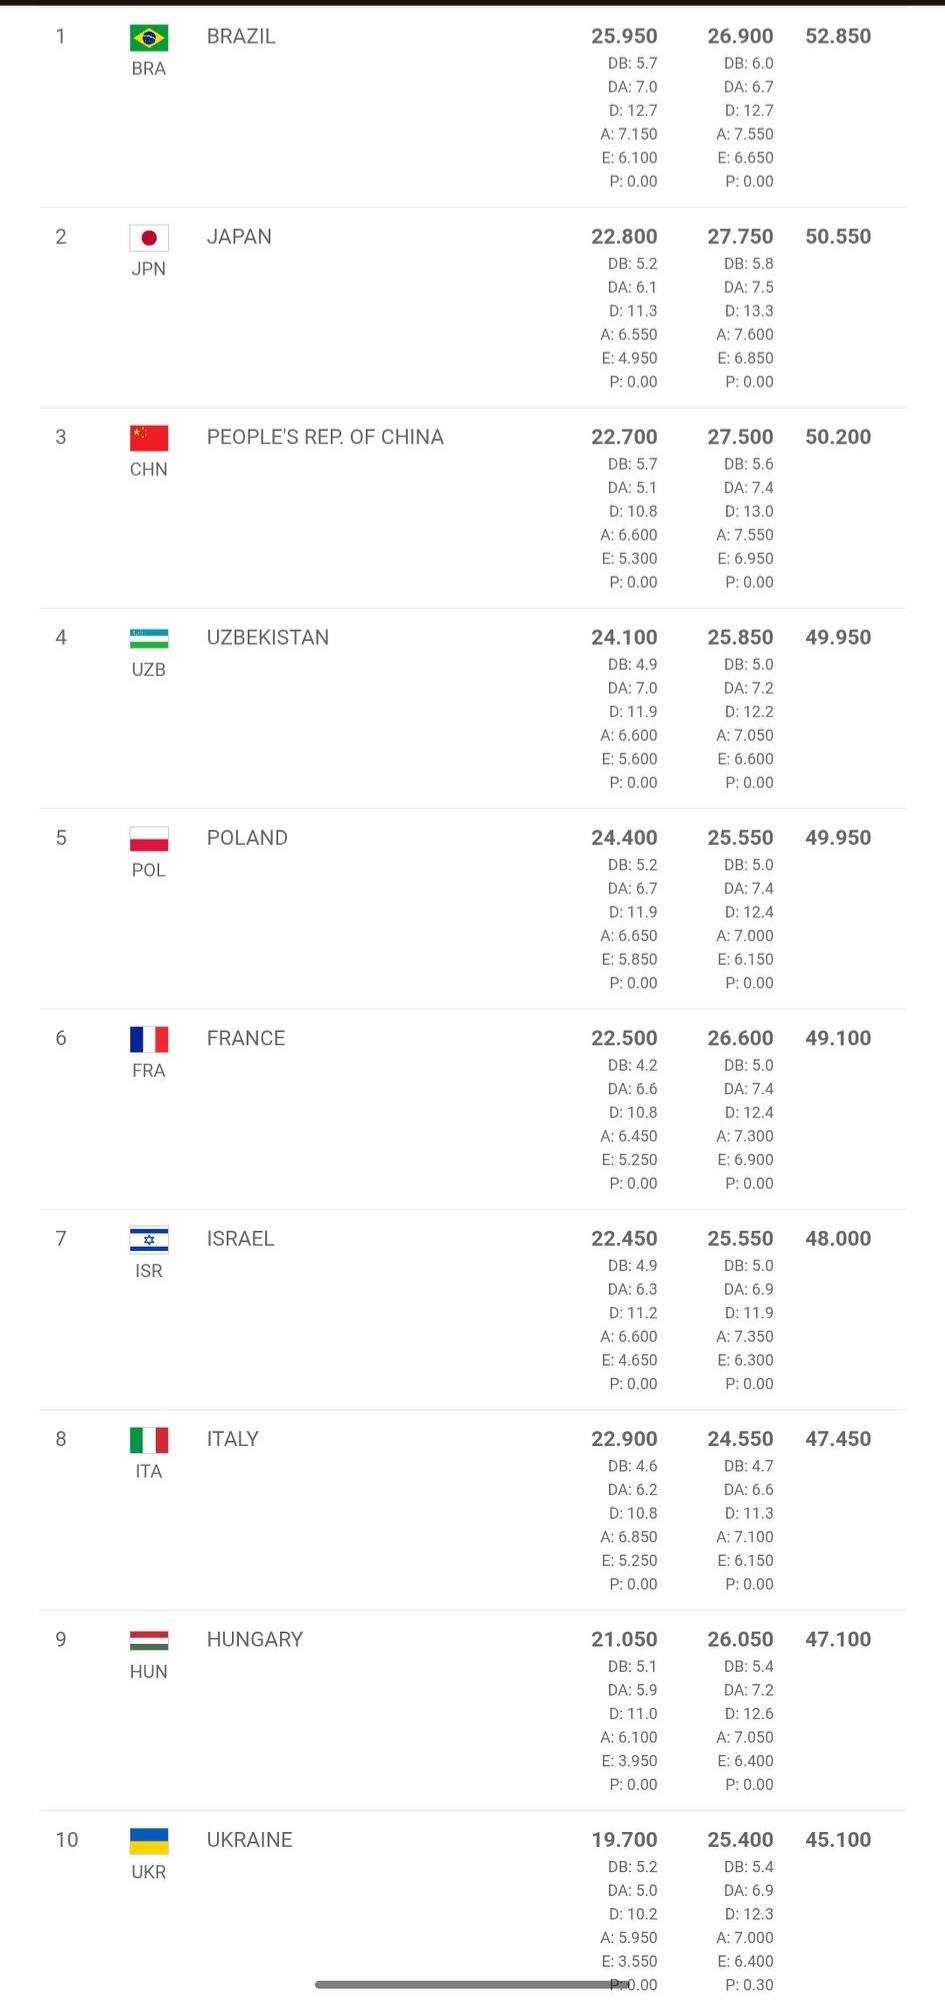Image resolution: width=945 pixels, height=2007 pixels.
Task: Tap the Japan flag icon
Action: point(149,238)
